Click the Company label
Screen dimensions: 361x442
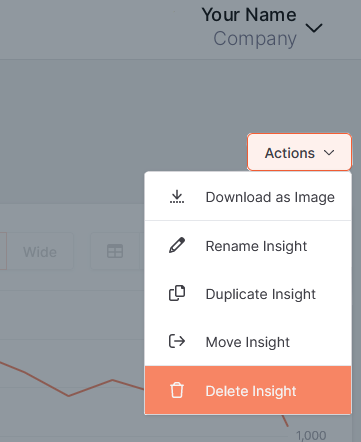click(255, 39)
